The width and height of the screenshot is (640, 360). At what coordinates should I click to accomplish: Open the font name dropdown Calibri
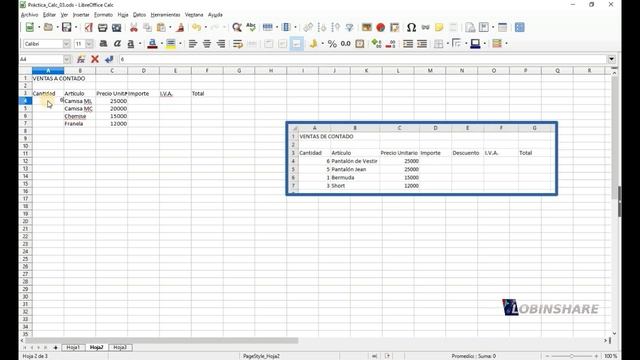tap(66, 44)
